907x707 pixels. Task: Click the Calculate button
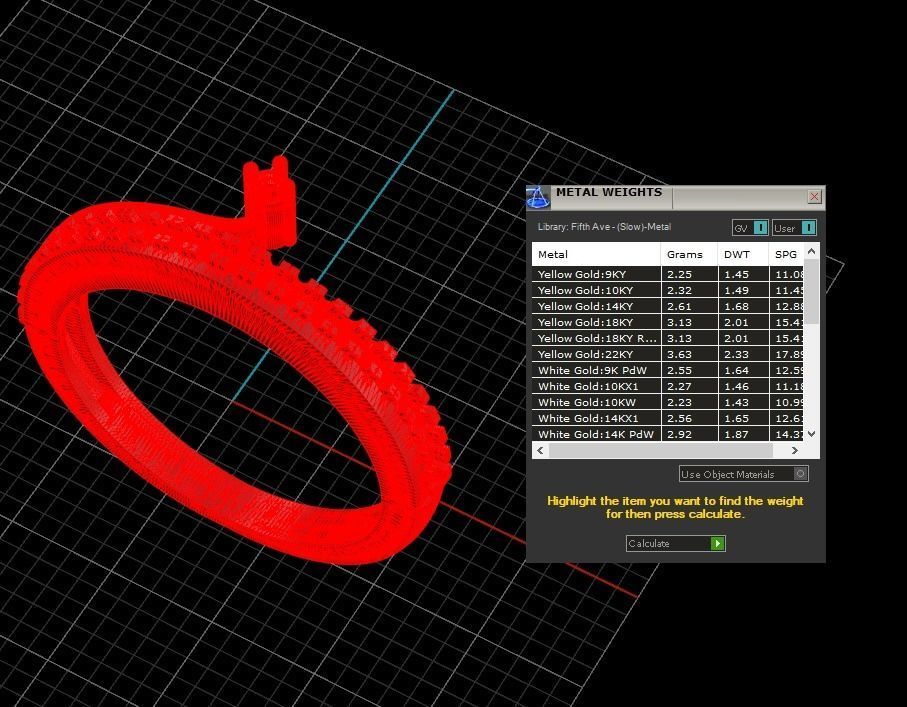[x=675, y=543]
